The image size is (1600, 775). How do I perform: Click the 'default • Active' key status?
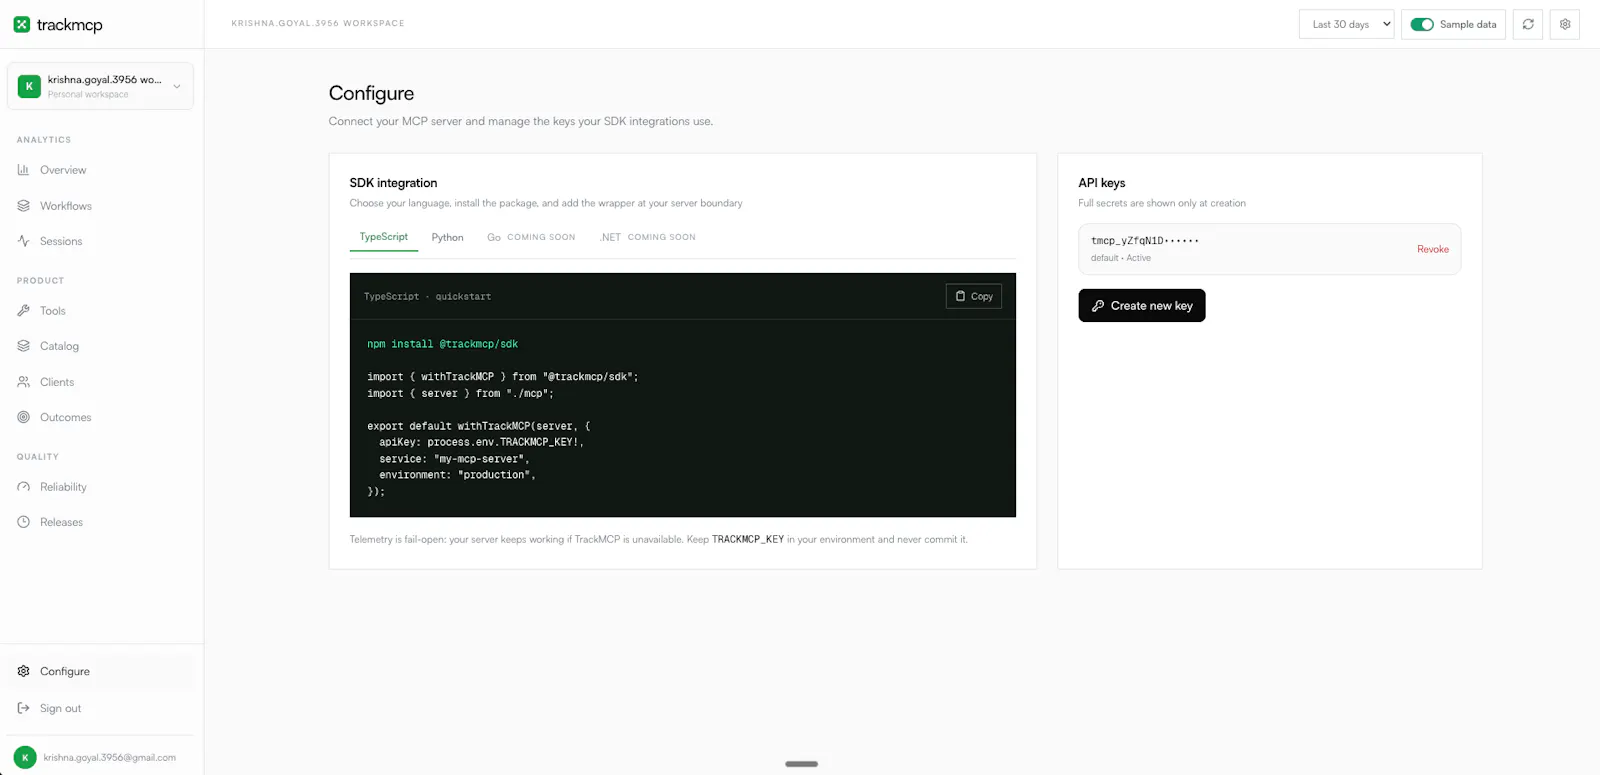point(1121,258)
